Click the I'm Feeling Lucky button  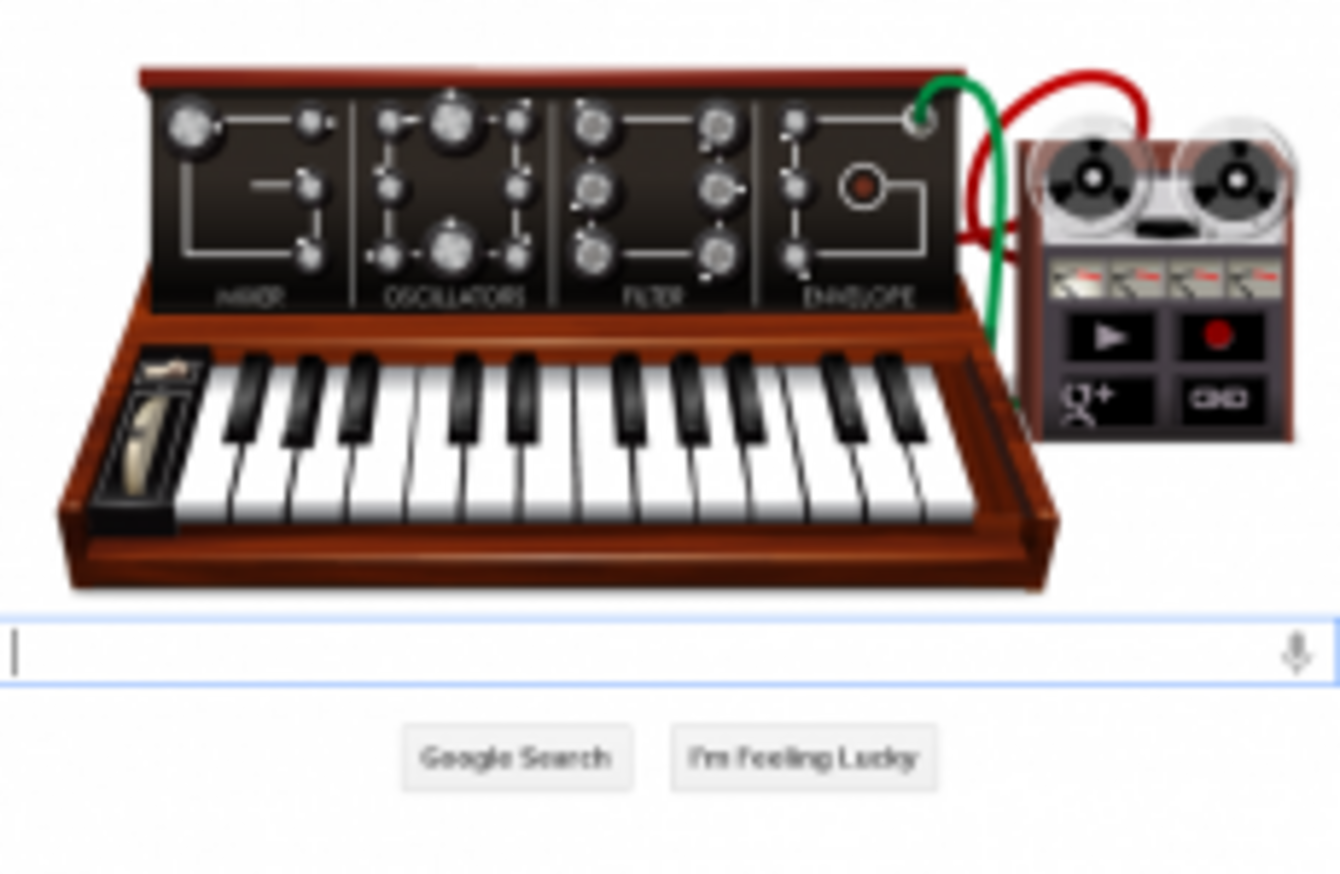coord(804,758)
